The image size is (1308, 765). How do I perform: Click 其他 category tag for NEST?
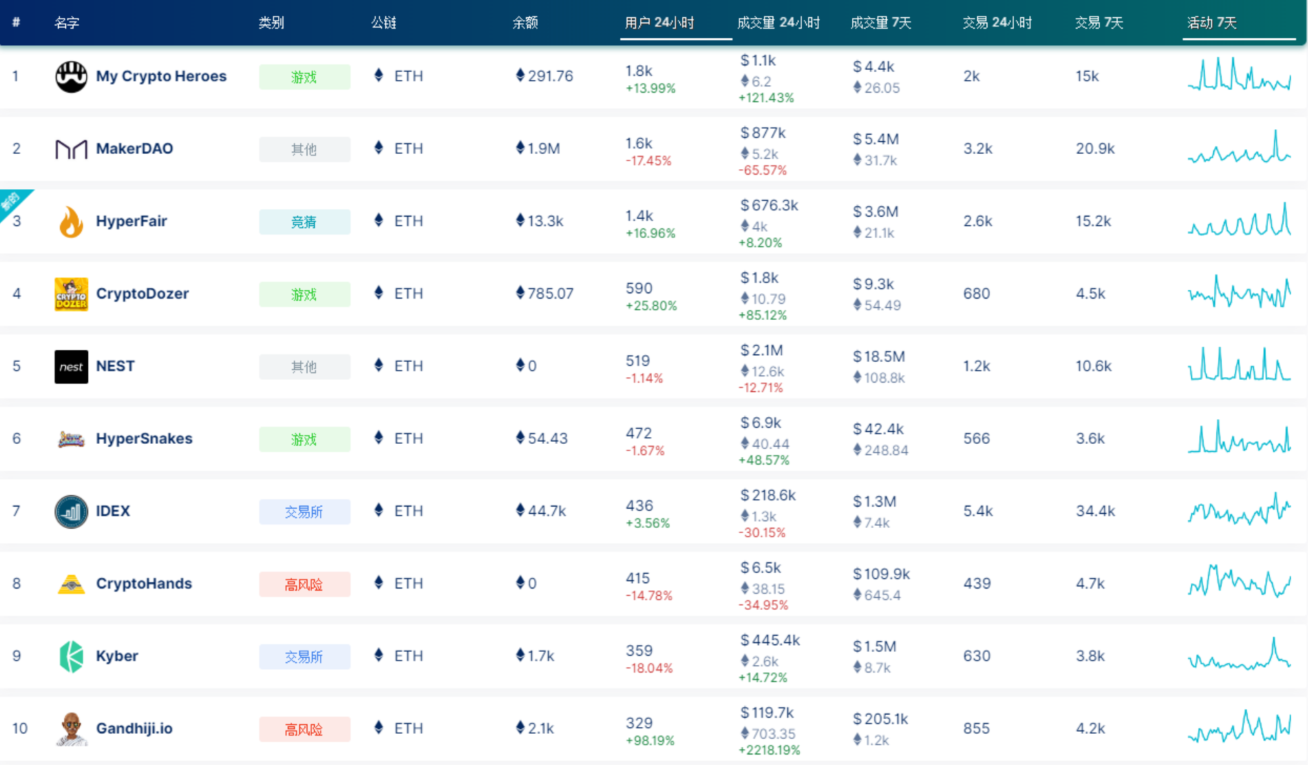pos(304,367)
